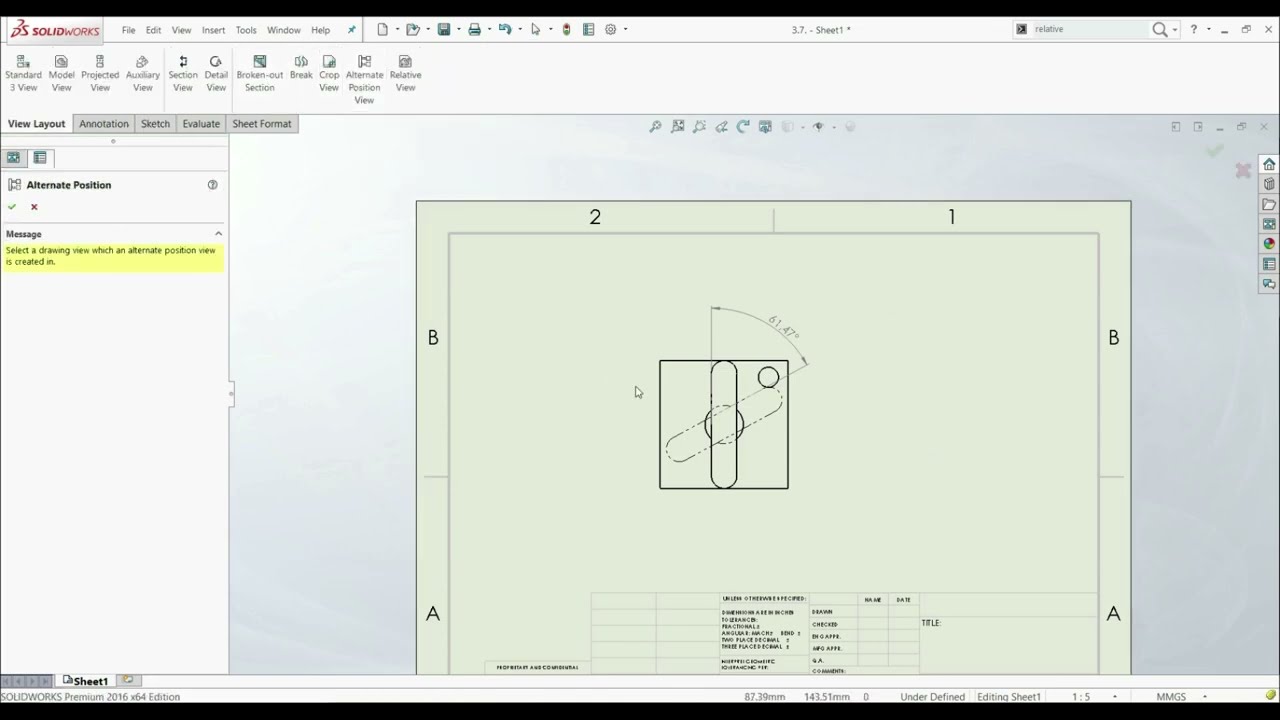Save the drawing with disk icon
The width and height of the screenshot is (1280, 720).
point(444,29)
